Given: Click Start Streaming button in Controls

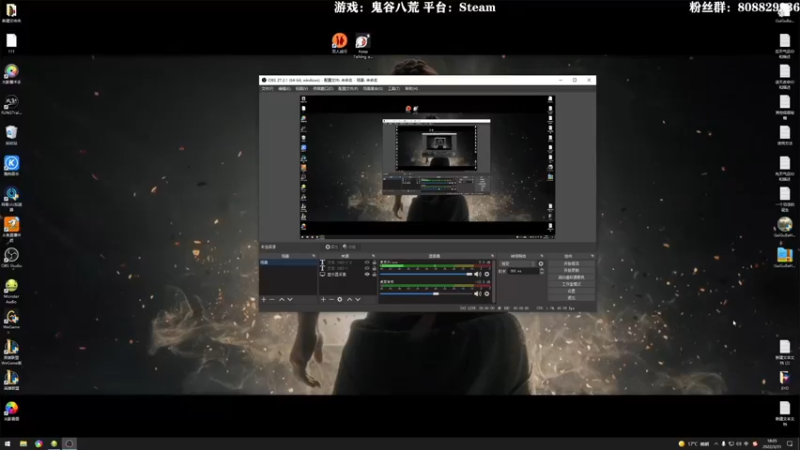Looking at the screenshot, I should click(x=571, y=264).
